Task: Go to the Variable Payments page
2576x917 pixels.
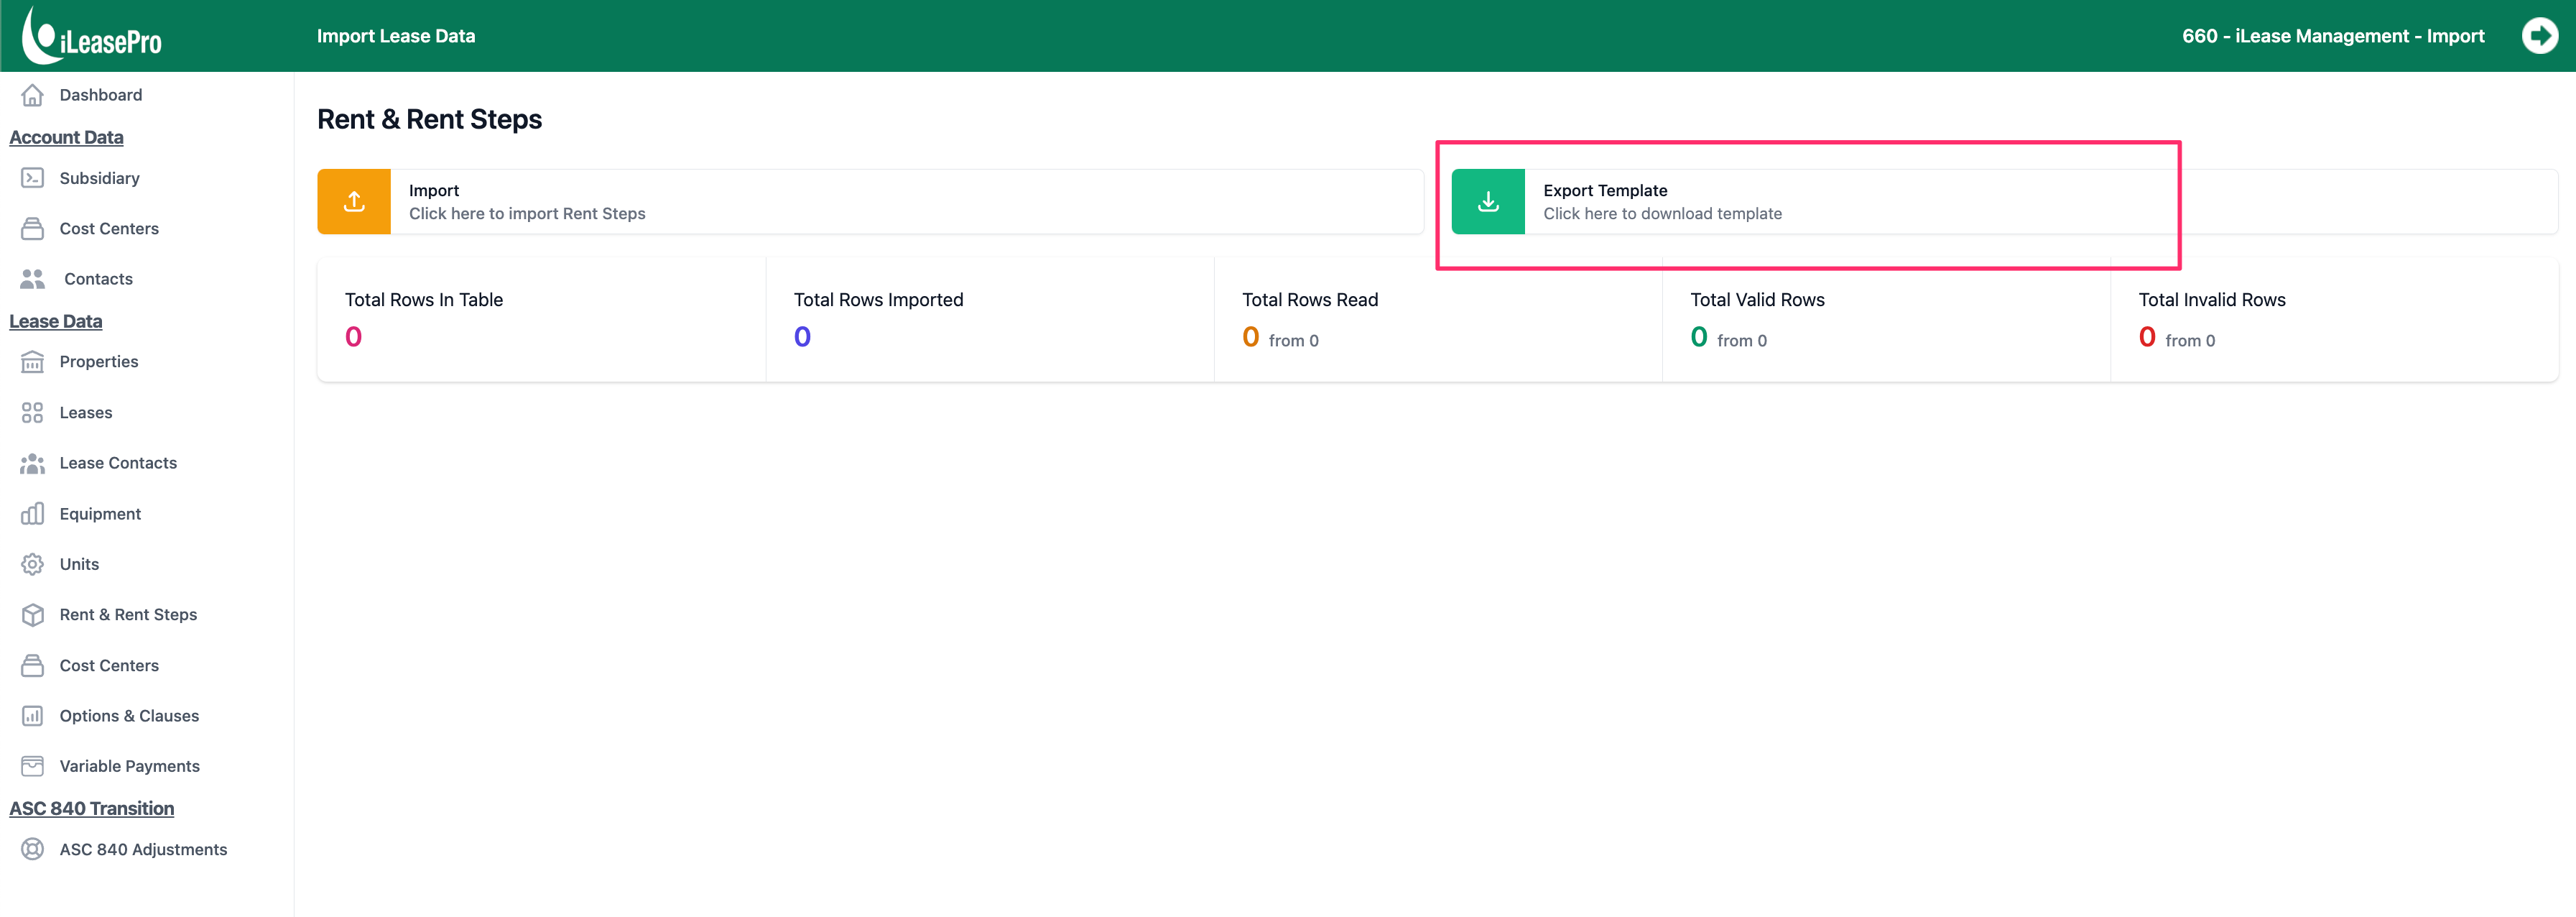Action: 130,766
